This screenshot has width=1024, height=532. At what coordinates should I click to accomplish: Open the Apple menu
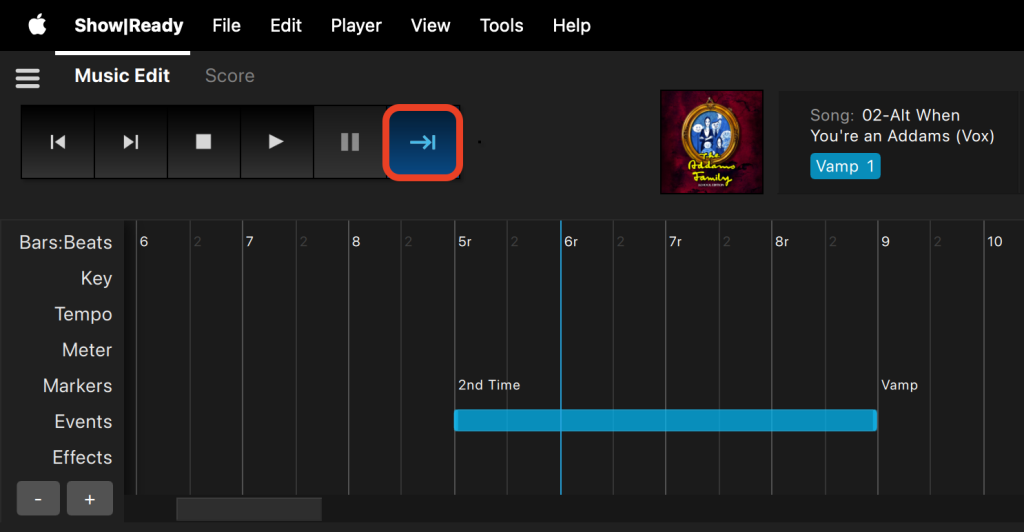(37, 25)
